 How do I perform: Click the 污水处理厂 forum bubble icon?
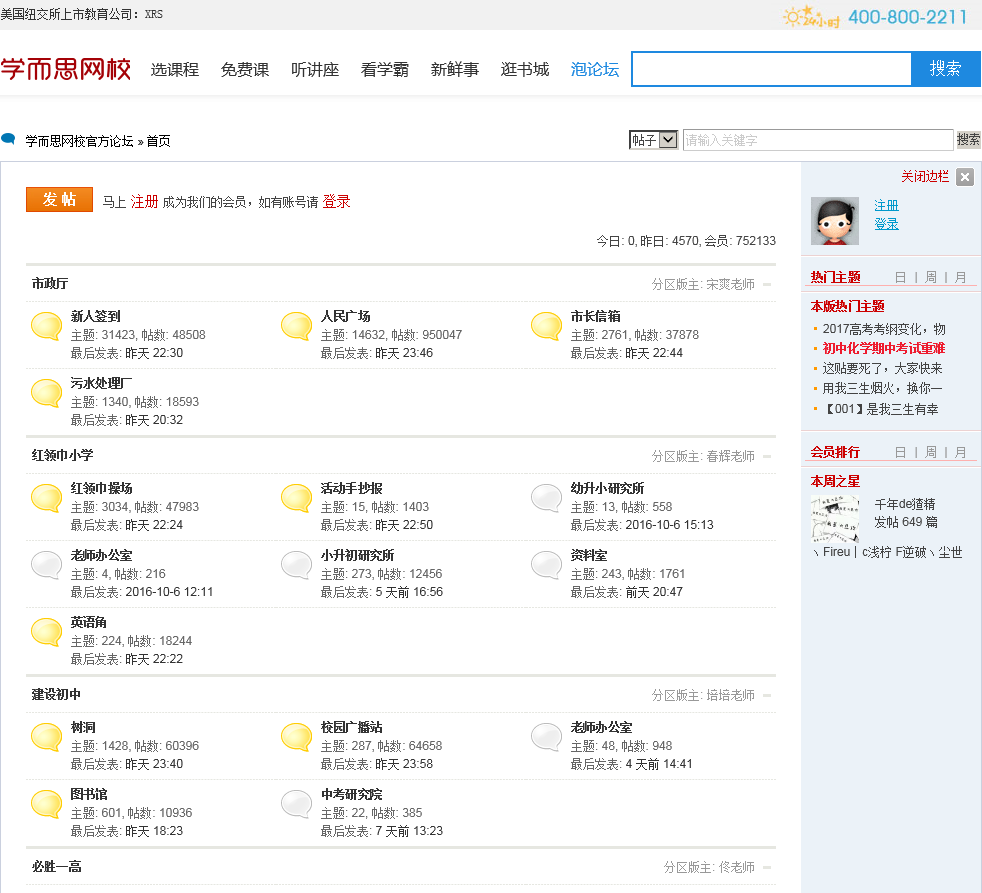point(46,393)
